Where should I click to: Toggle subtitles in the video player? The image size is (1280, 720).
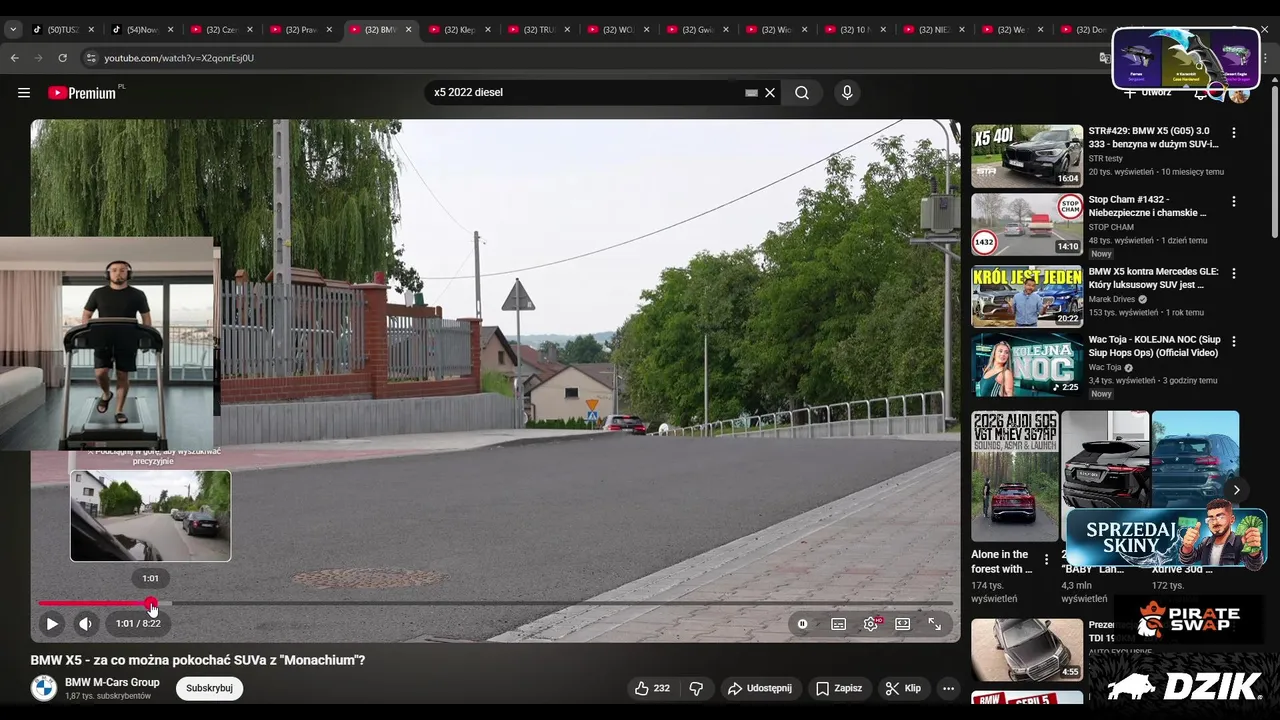pyautogui.click(x=838, y=624)
